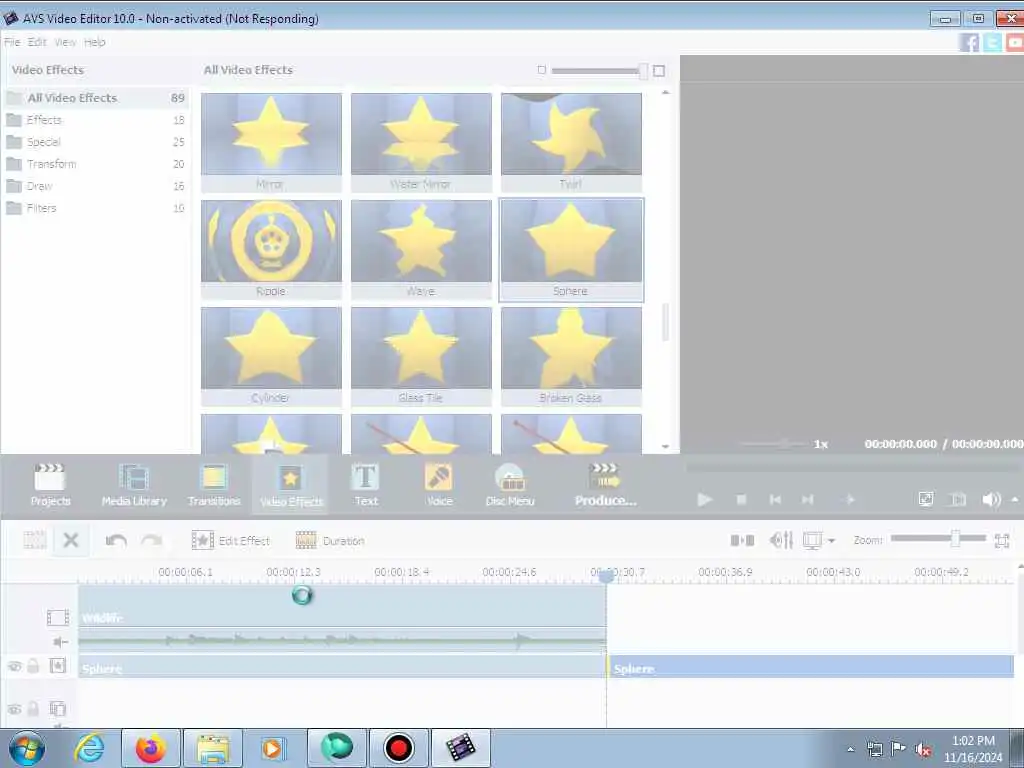Select the Glass Tile effect thumbnail
The width and height of the screenshot is (1024, 768).
point(421,356)
